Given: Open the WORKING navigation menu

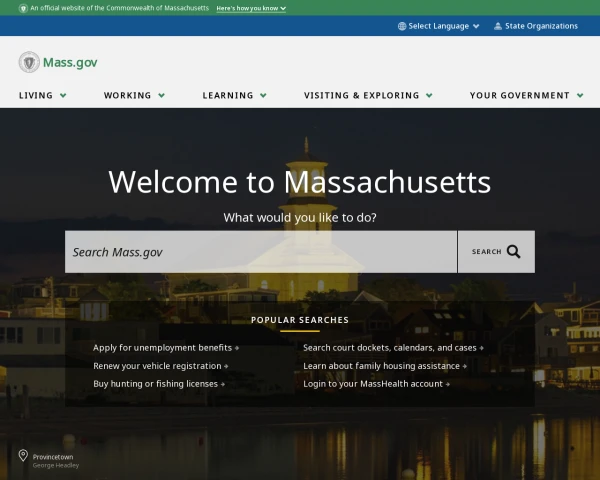Looking at the screenshot, I should coord(134,95).
